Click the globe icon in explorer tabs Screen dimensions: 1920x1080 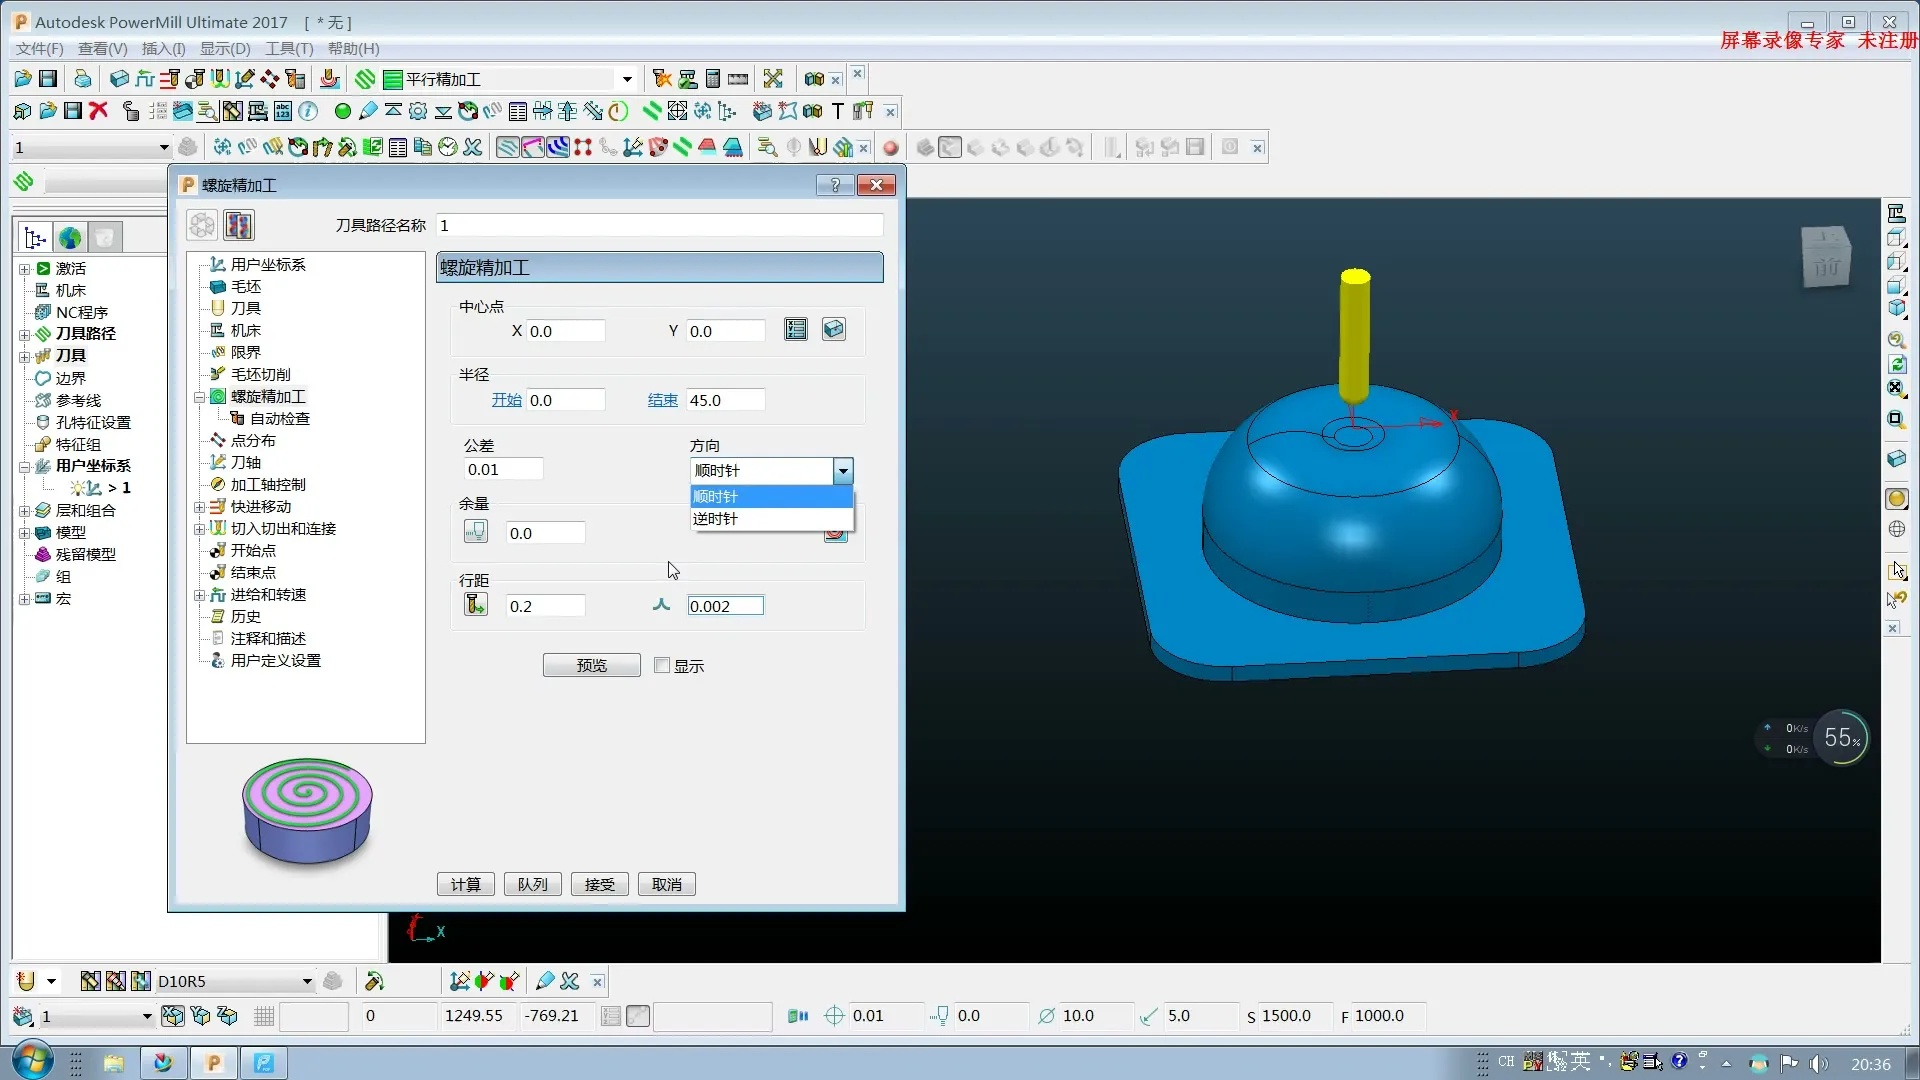coord(70,238)
